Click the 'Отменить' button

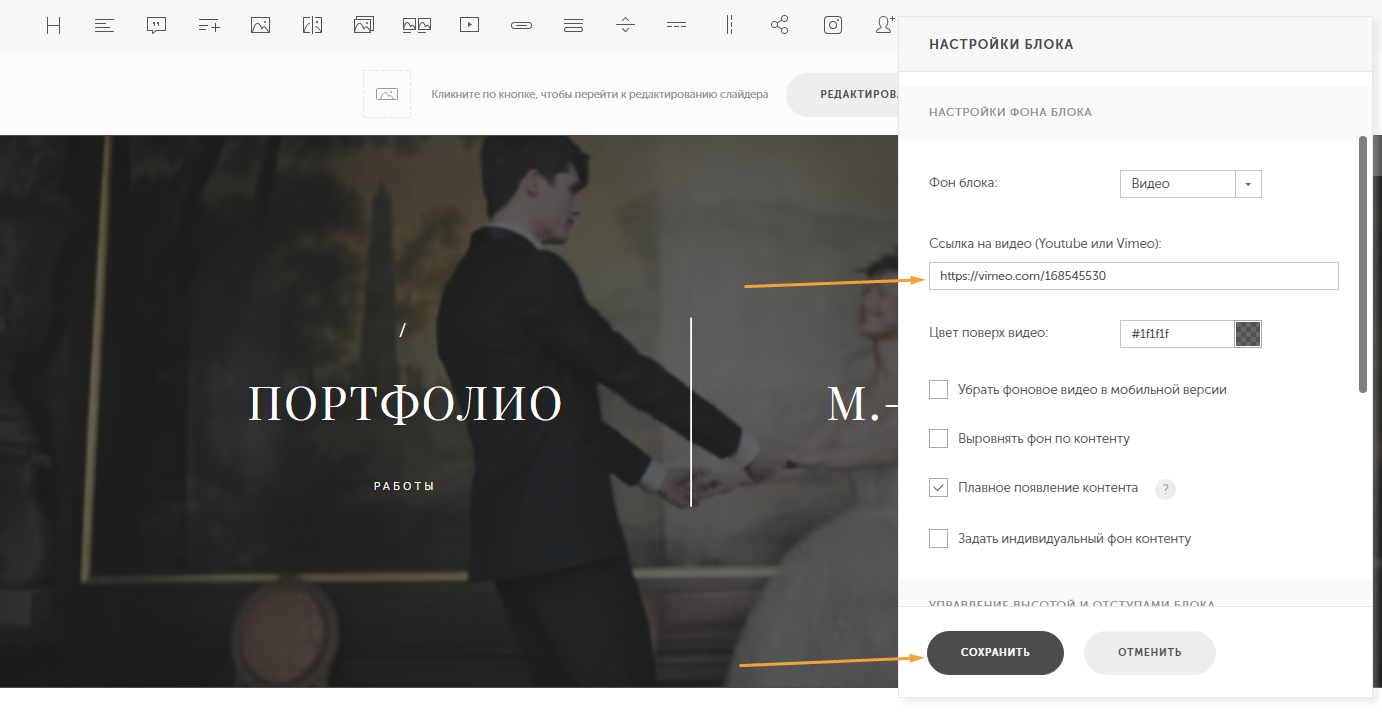pyautogui.click(x=1150, y=652)
